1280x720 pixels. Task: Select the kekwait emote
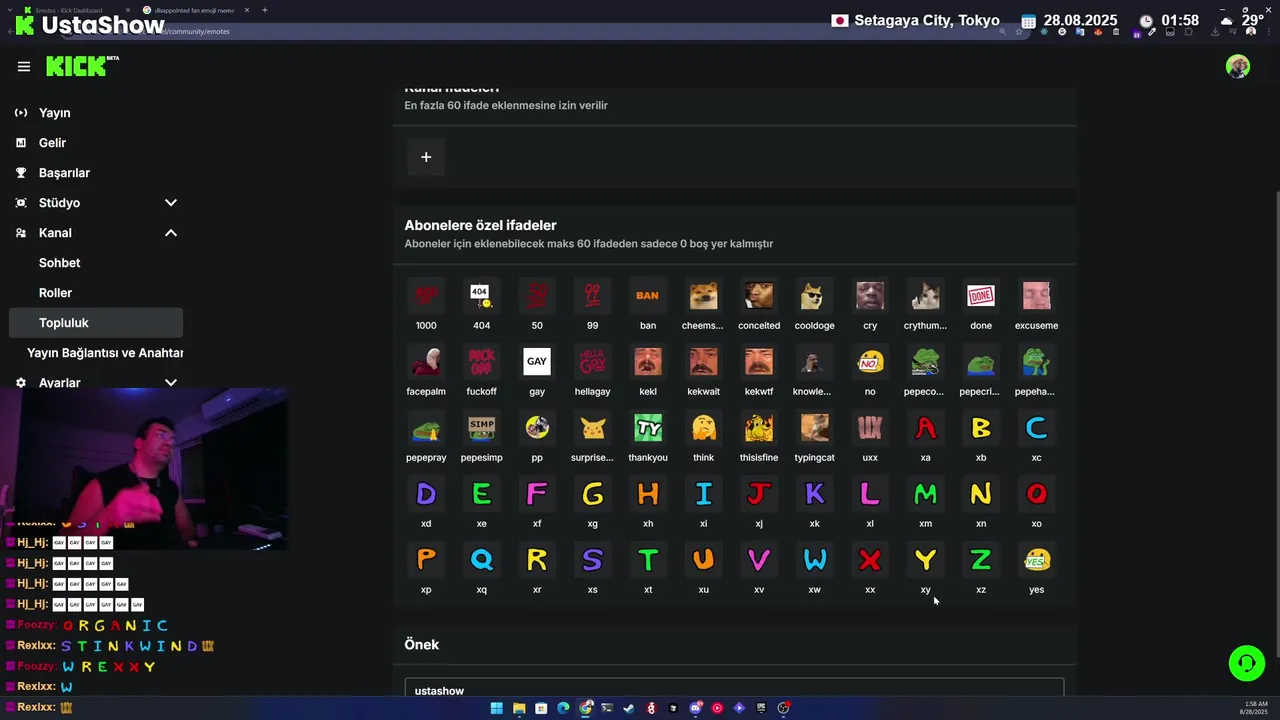[x=703, y=362]
